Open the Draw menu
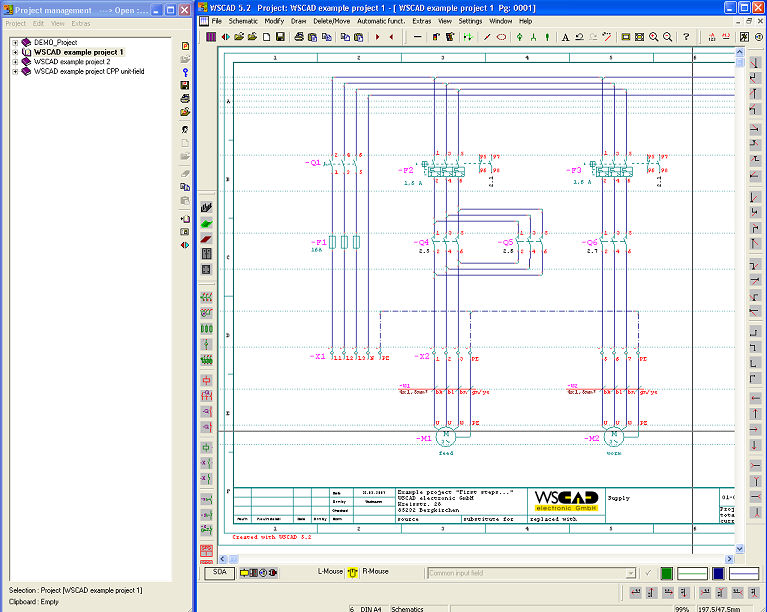 click(x=298, y=21)
